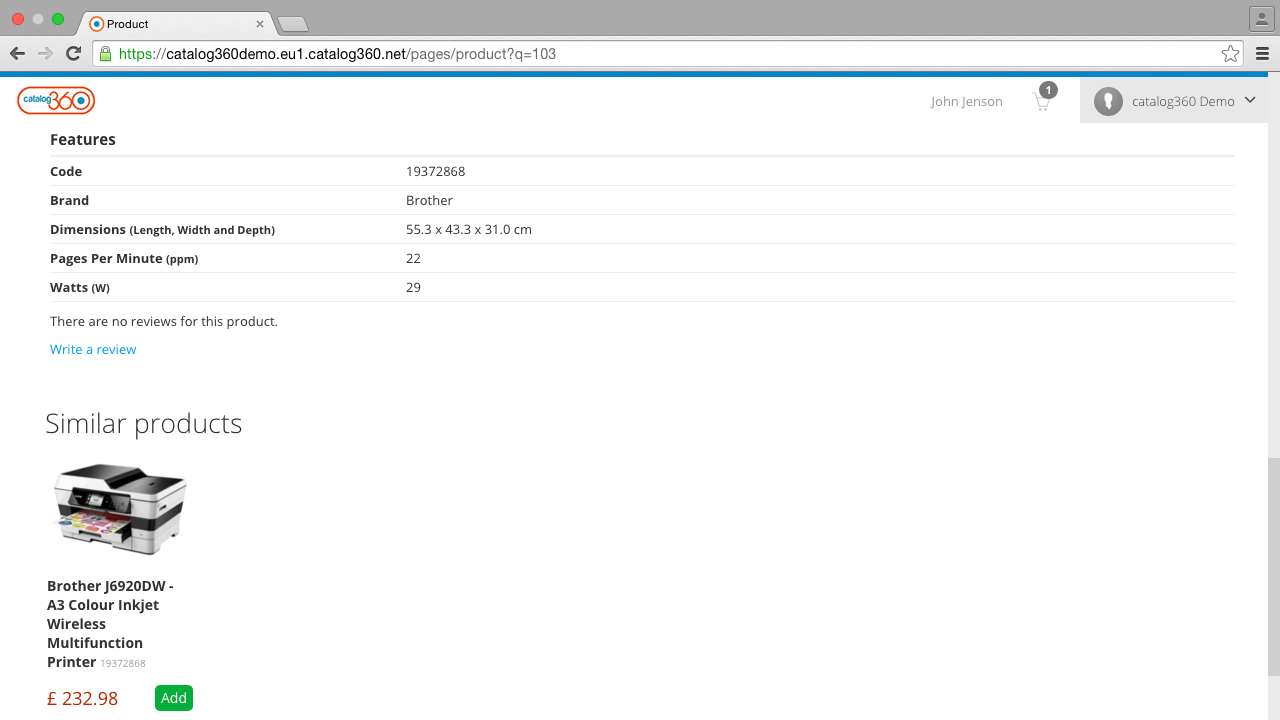Click the Pages Per Minute value 22
This screenshot has height=720, width=1280.
click(x=413, y=258)
